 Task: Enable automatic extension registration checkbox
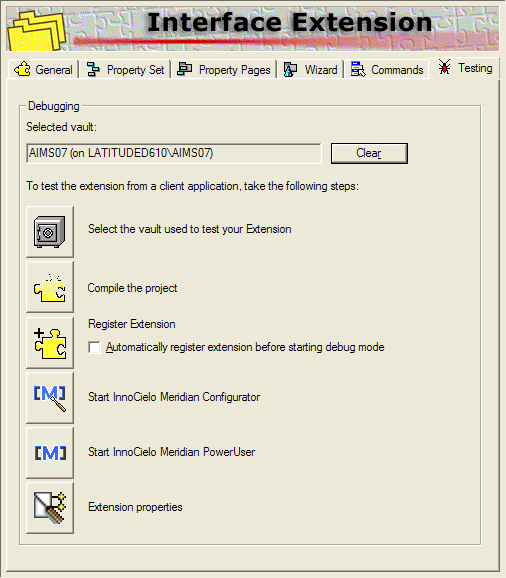(x=94, y=347)
